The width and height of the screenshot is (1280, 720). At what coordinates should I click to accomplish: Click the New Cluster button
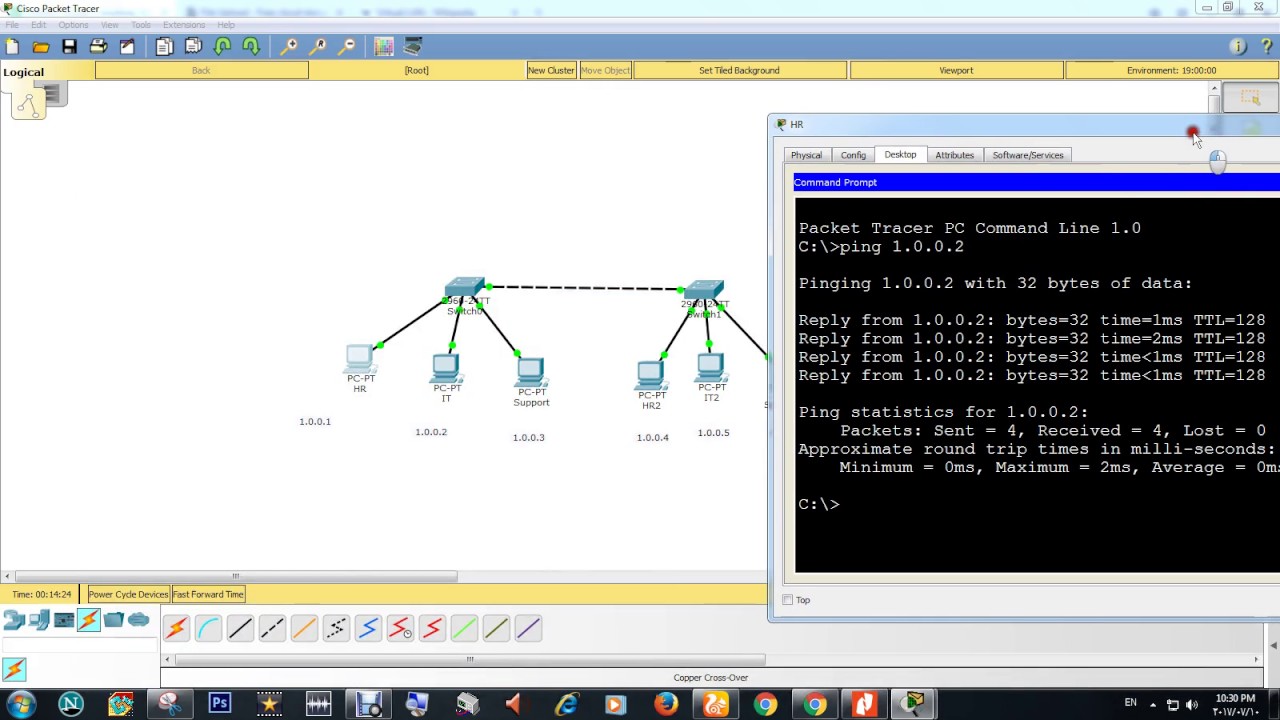click(x=551, y=70)
